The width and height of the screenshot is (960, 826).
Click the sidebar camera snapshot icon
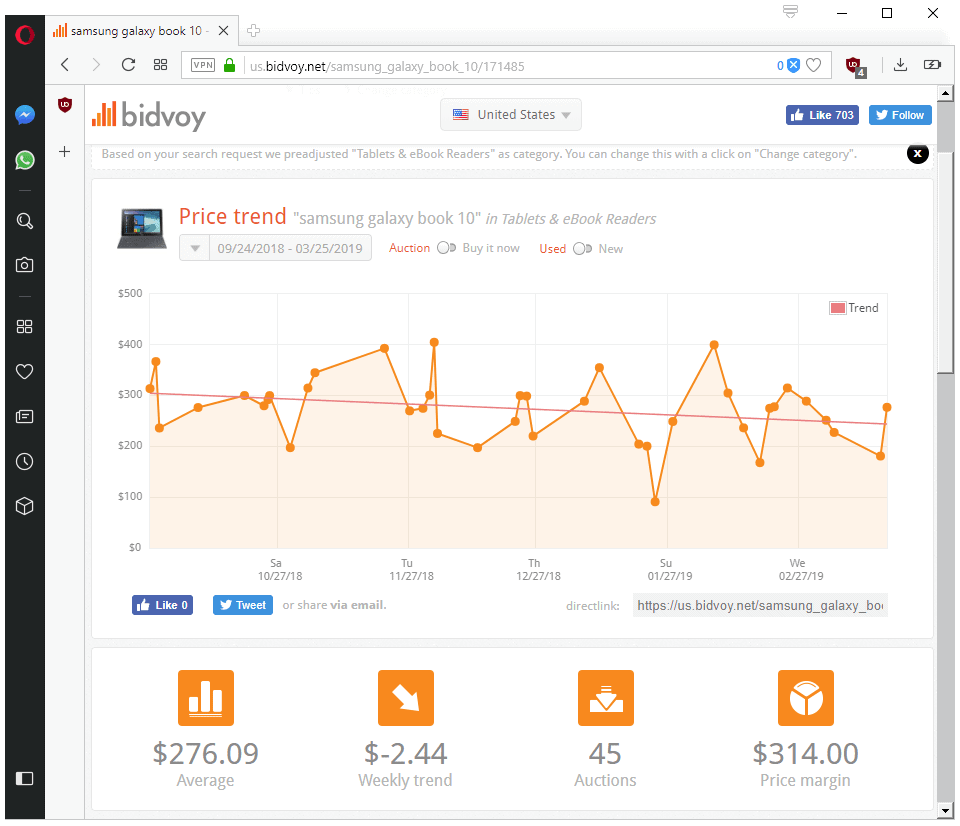[25, 265]
